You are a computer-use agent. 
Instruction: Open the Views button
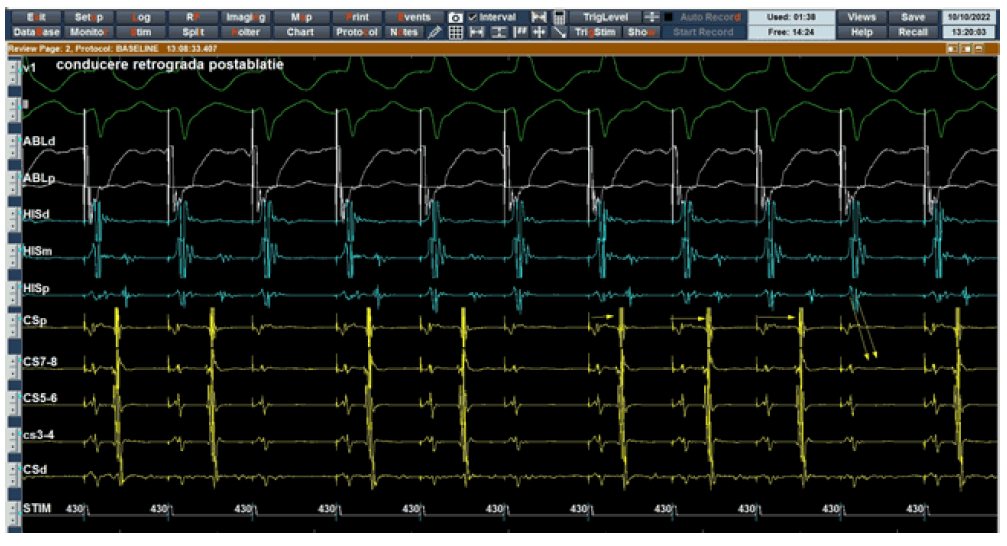click(x=861, y=17)
